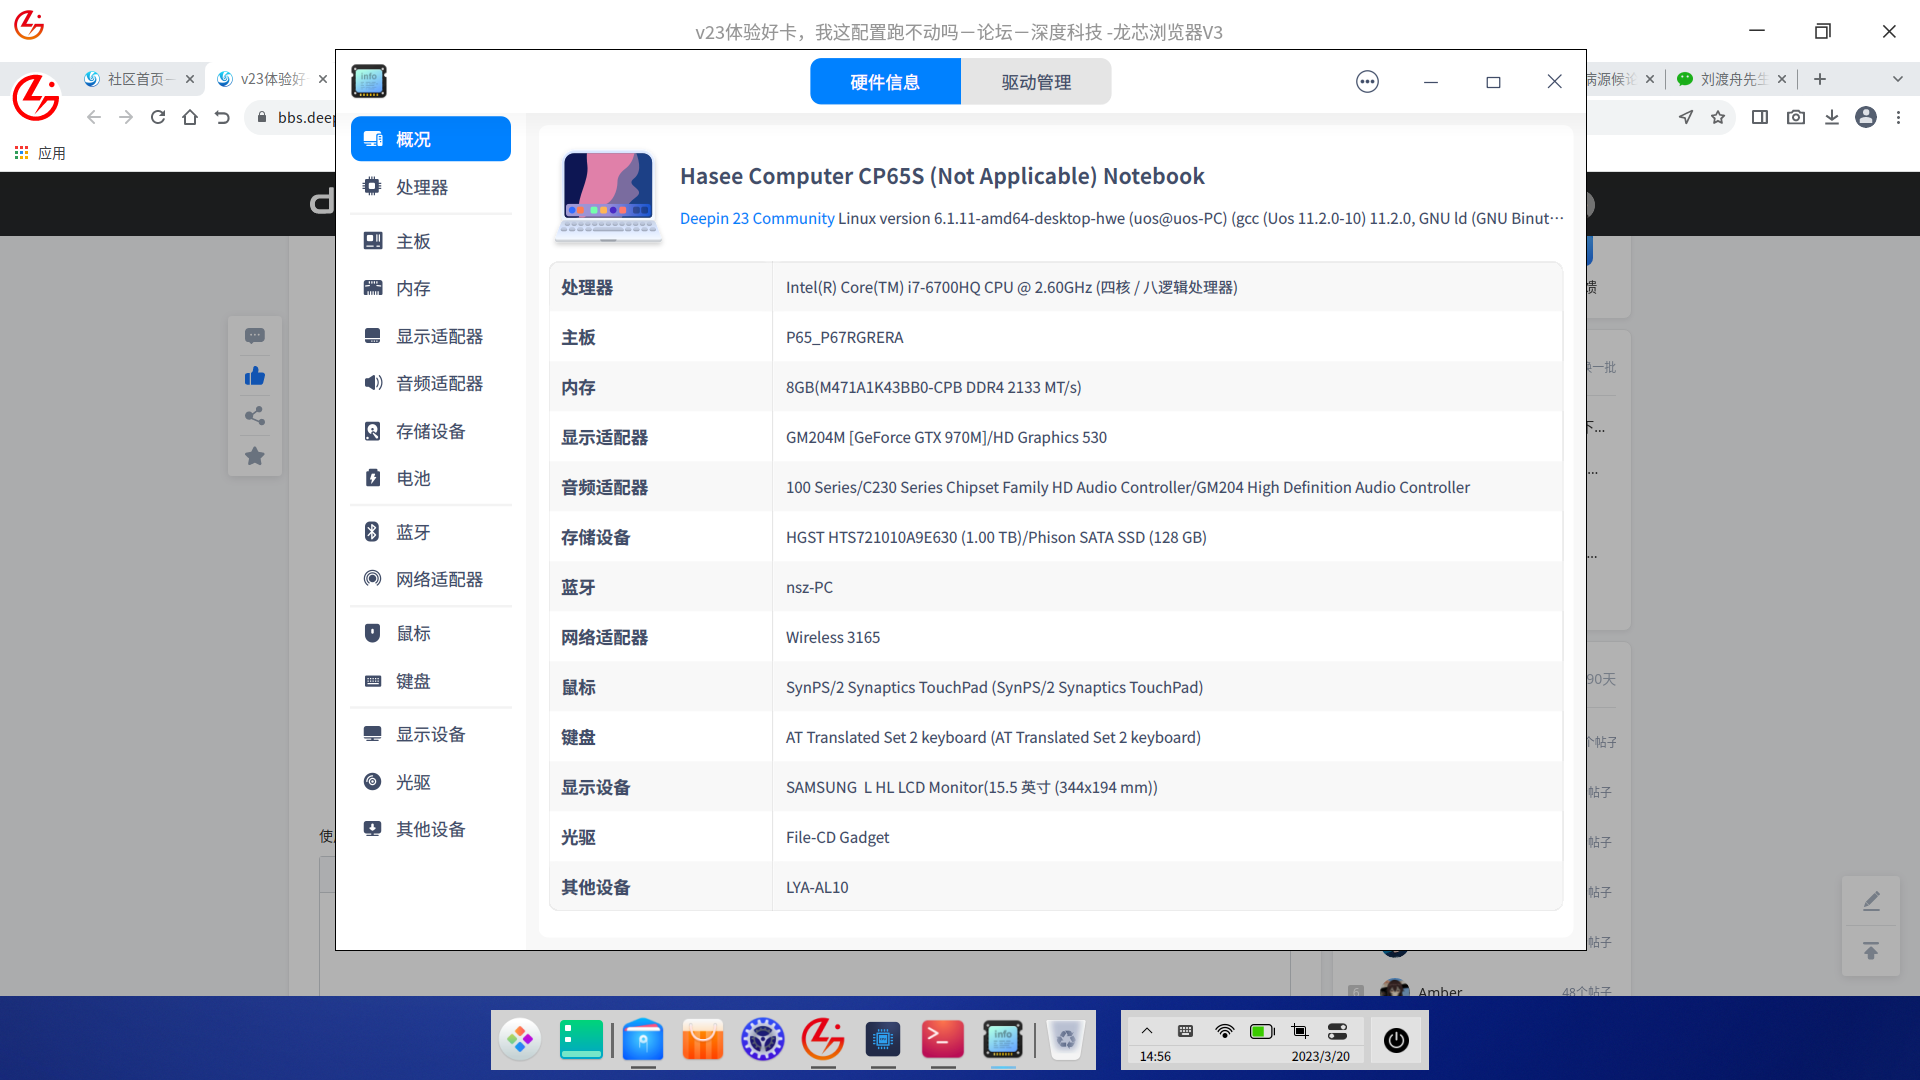Expand browser tab list chevron
This screenshot has width=1920, height=1080.
1897,79
